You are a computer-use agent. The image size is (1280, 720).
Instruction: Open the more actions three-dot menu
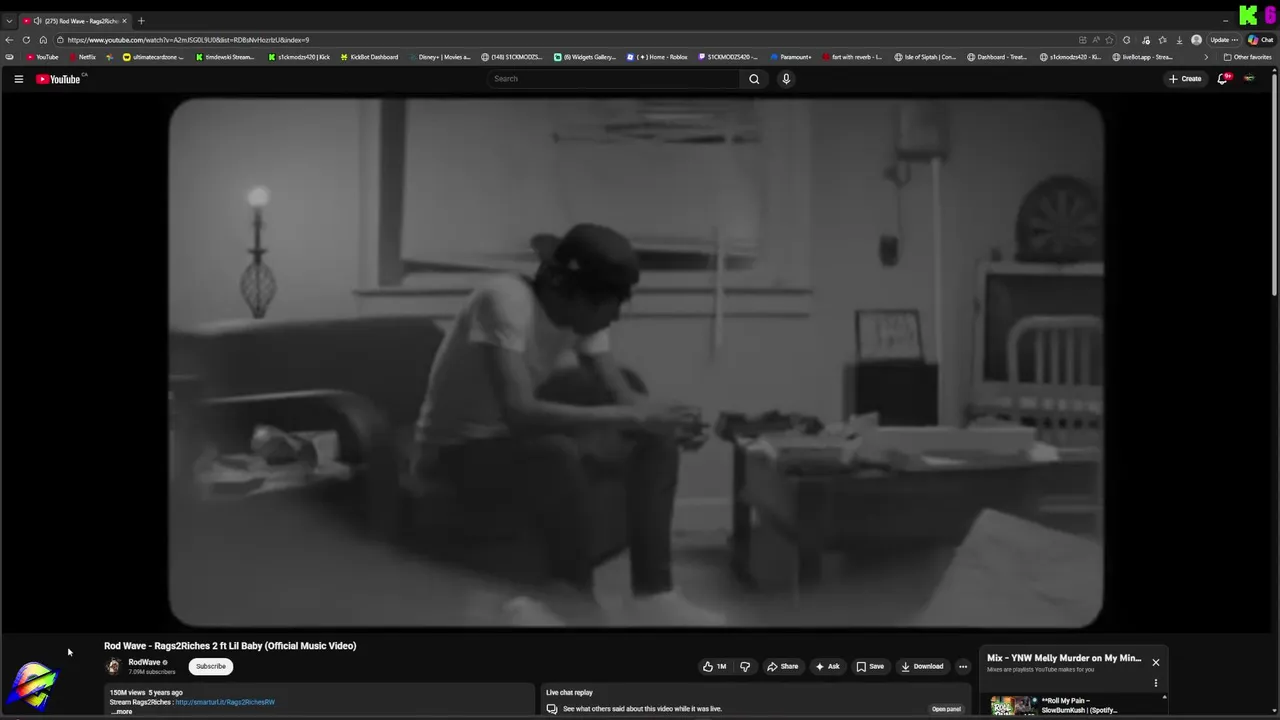click(x=963, y=666)
